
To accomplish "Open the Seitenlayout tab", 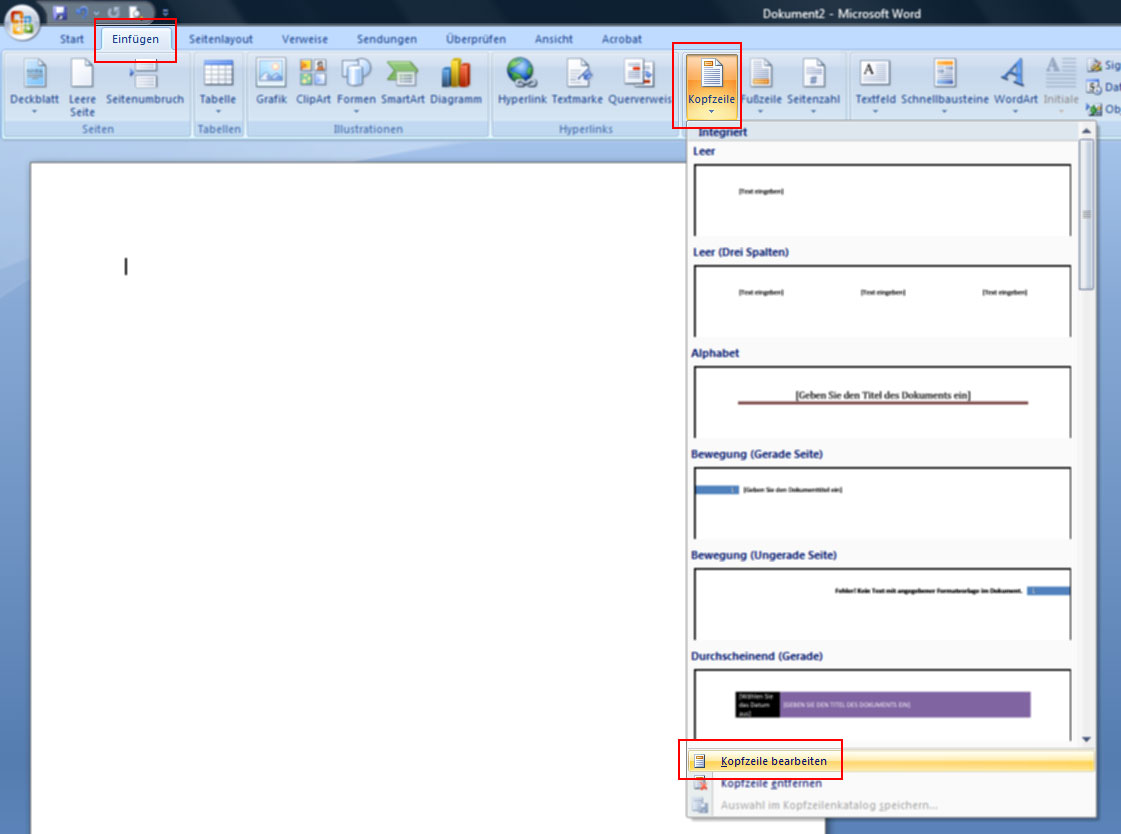I will [x=221, y=39].
